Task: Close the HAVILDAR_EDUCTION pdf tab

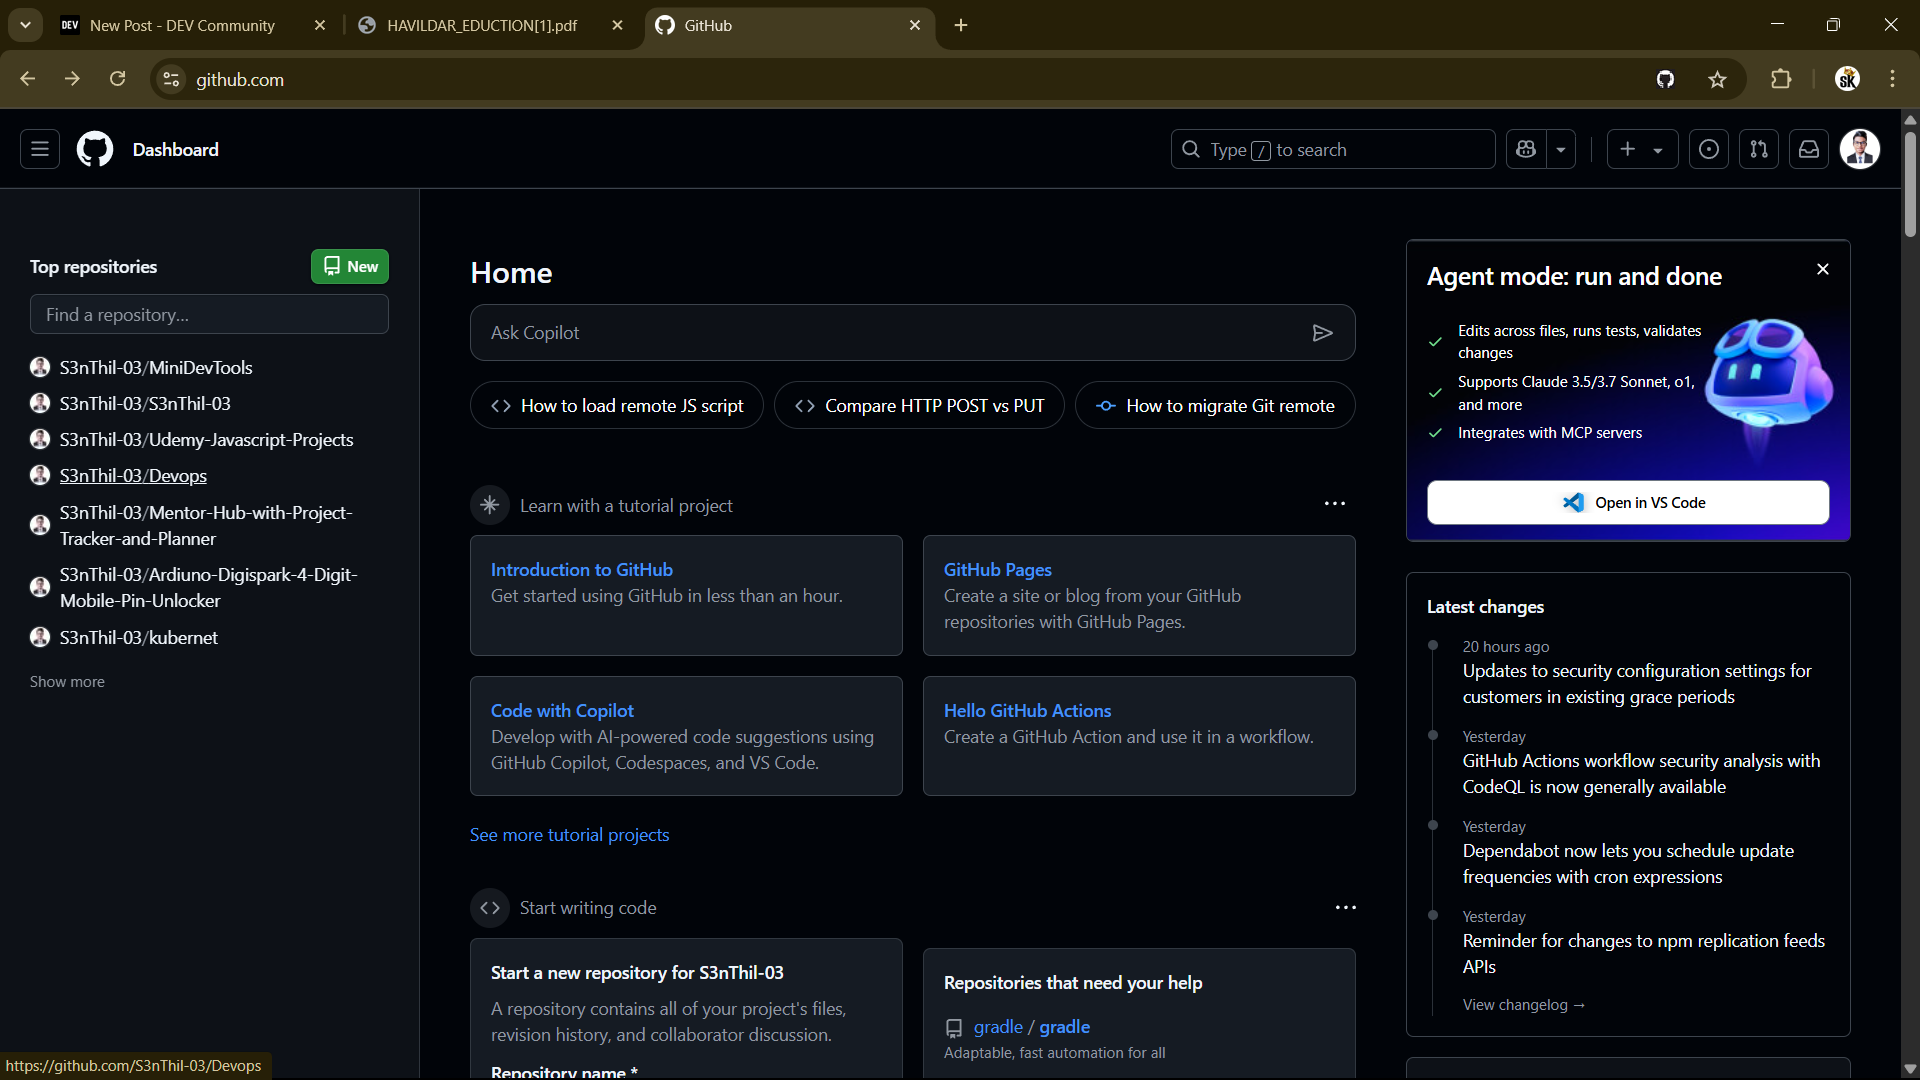Action: click(617, 25)
